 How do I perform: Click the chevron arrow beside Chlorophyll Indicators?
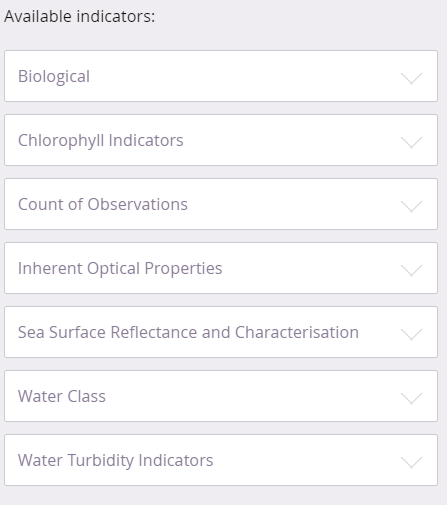[411, 142]
